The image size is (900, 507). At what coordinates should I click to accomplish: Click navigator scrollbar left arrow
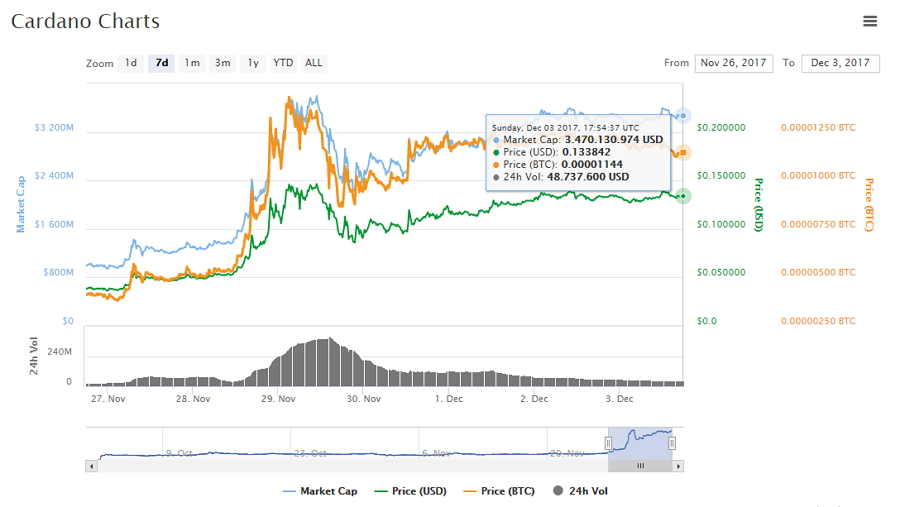(x=91, y=466)
